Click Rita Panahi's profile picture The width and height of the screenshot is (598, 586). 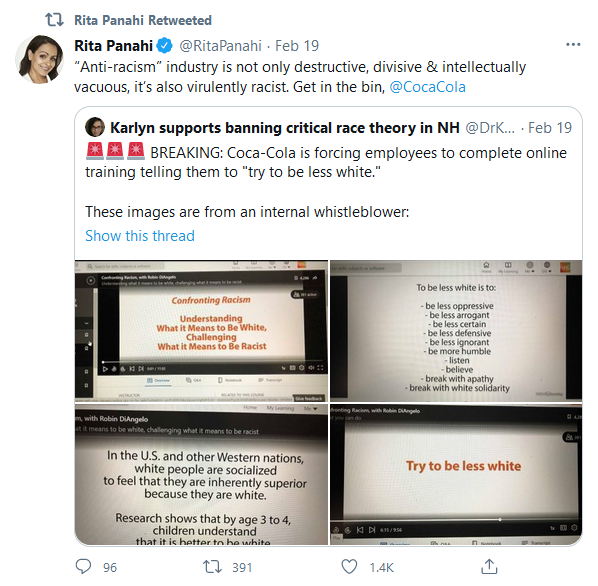pyautogui.click(x=39, y=59)
